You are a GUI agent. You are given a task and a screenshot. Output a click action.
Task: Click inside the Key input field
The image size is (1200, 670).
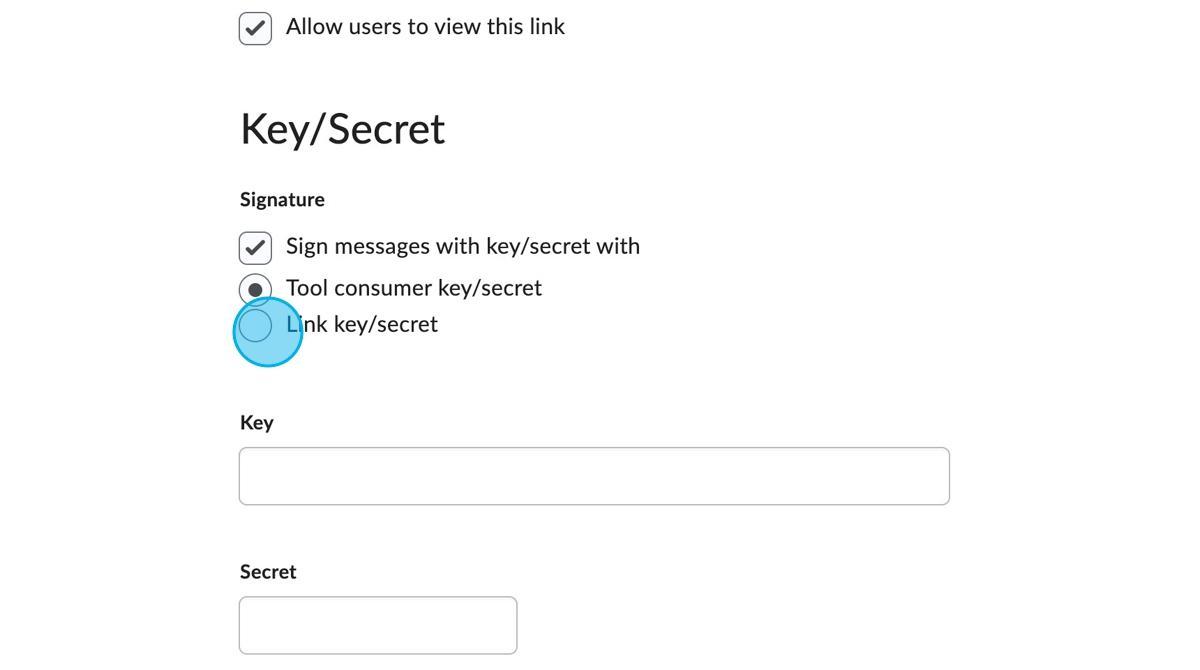pos(594,475)
